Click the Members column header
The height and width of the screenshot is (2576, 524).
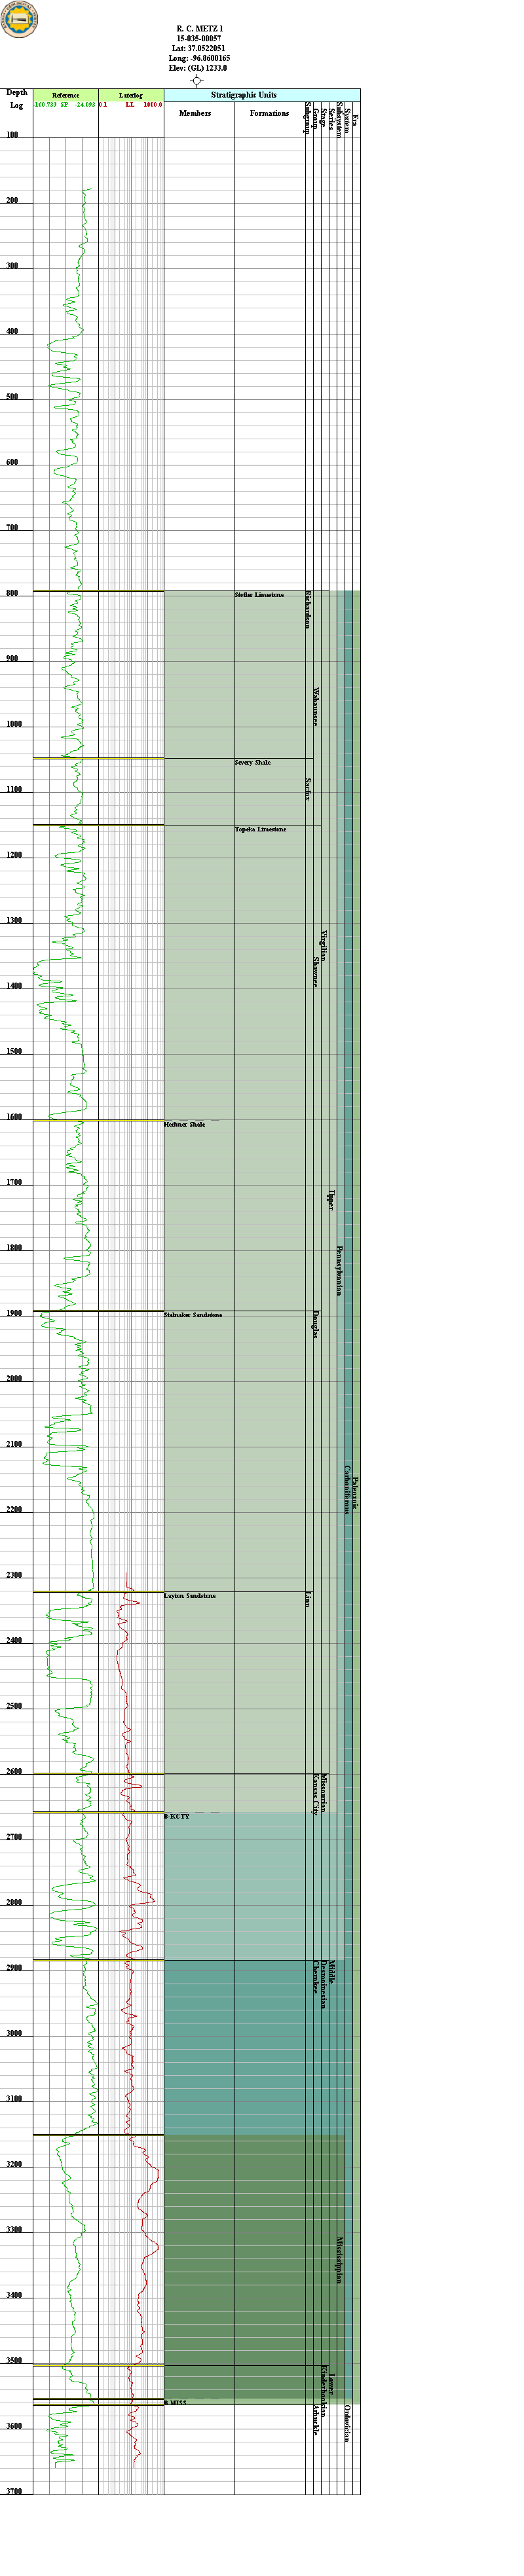click(195, 113)
